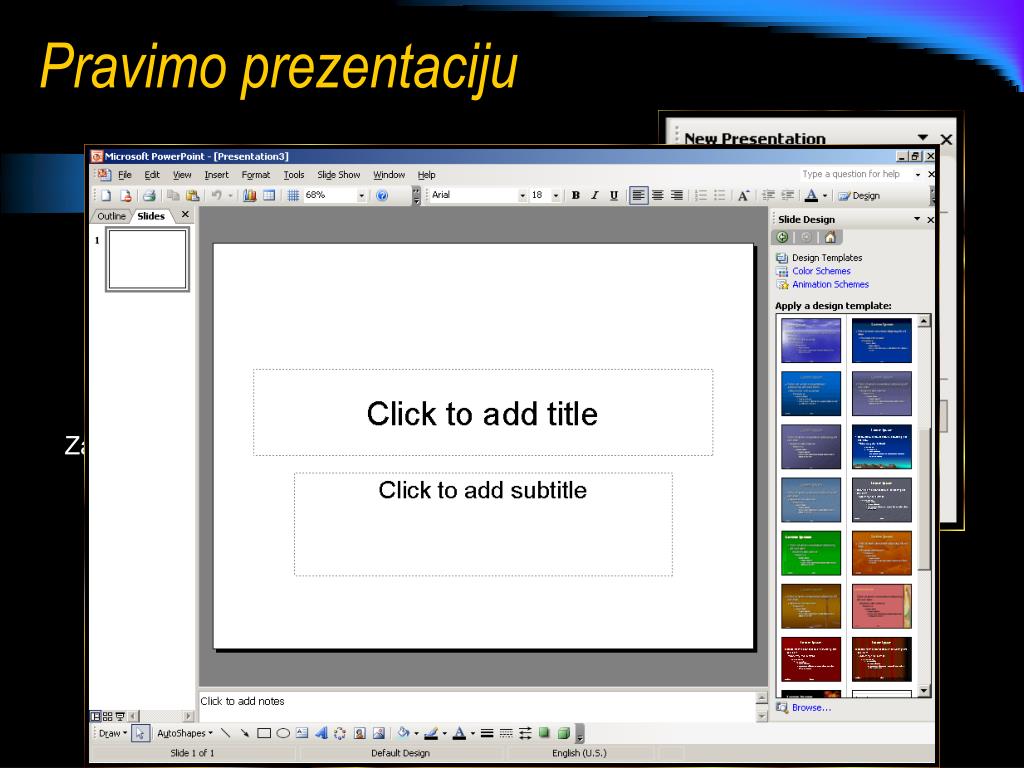
Task: Click Design Templates in Slide Design pane
Action: (x=827, y=258)
